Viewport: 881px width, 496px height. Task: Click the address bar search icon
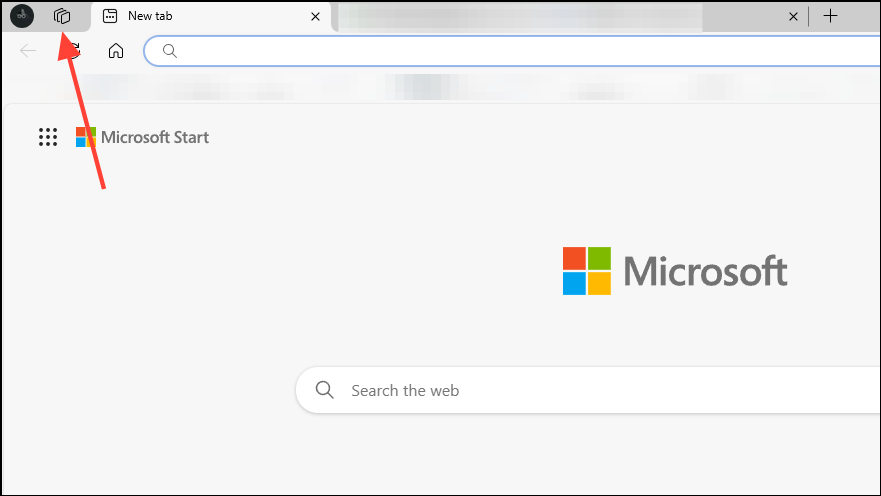coord(170,51)
